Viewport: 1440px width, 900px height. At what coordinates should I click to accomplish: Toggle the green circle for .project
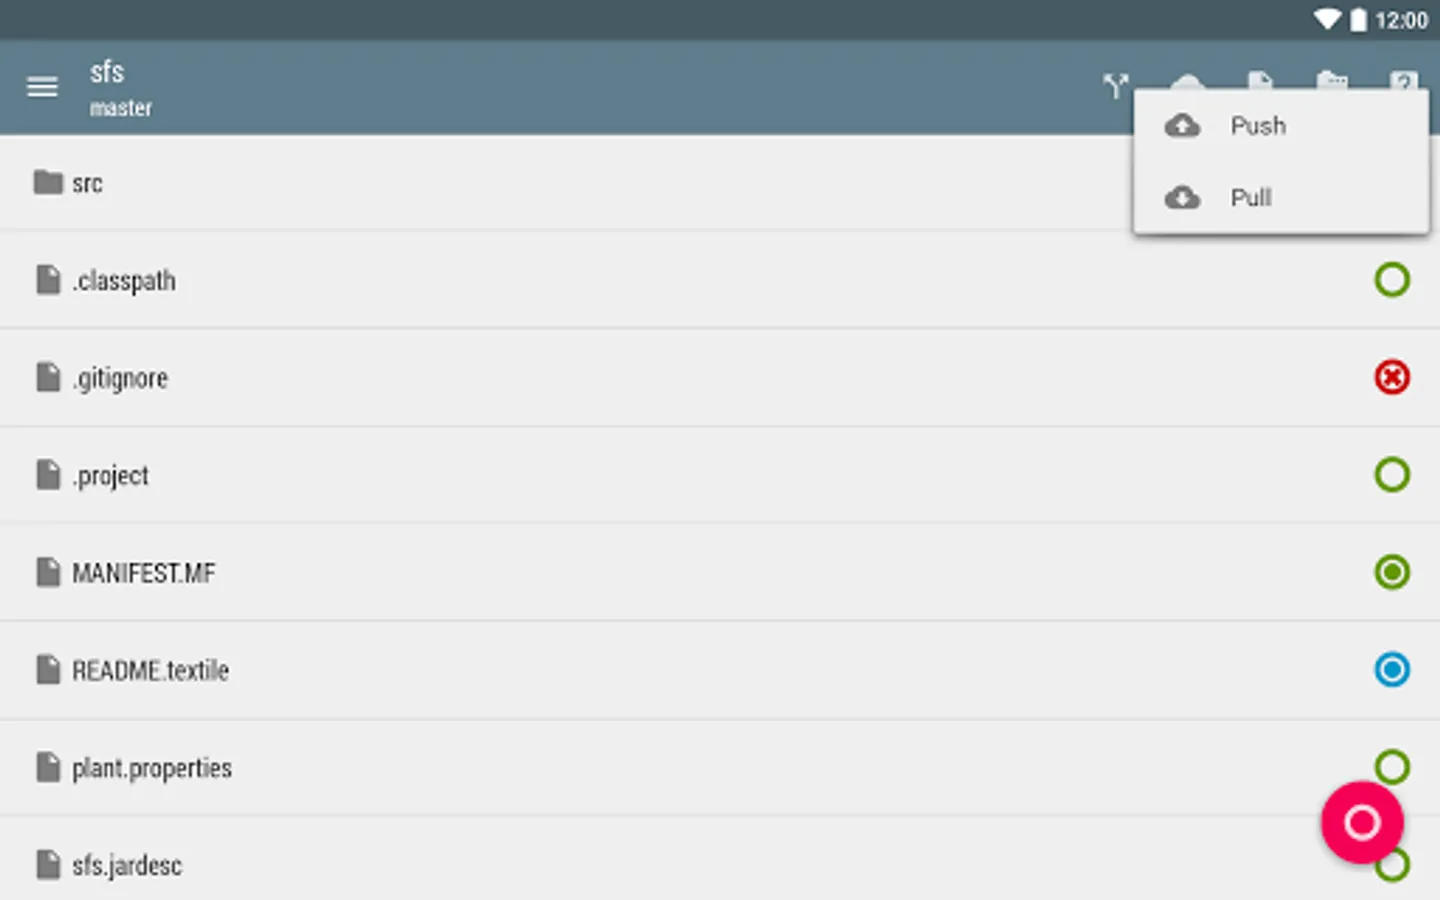click(x=1391, y=474)
